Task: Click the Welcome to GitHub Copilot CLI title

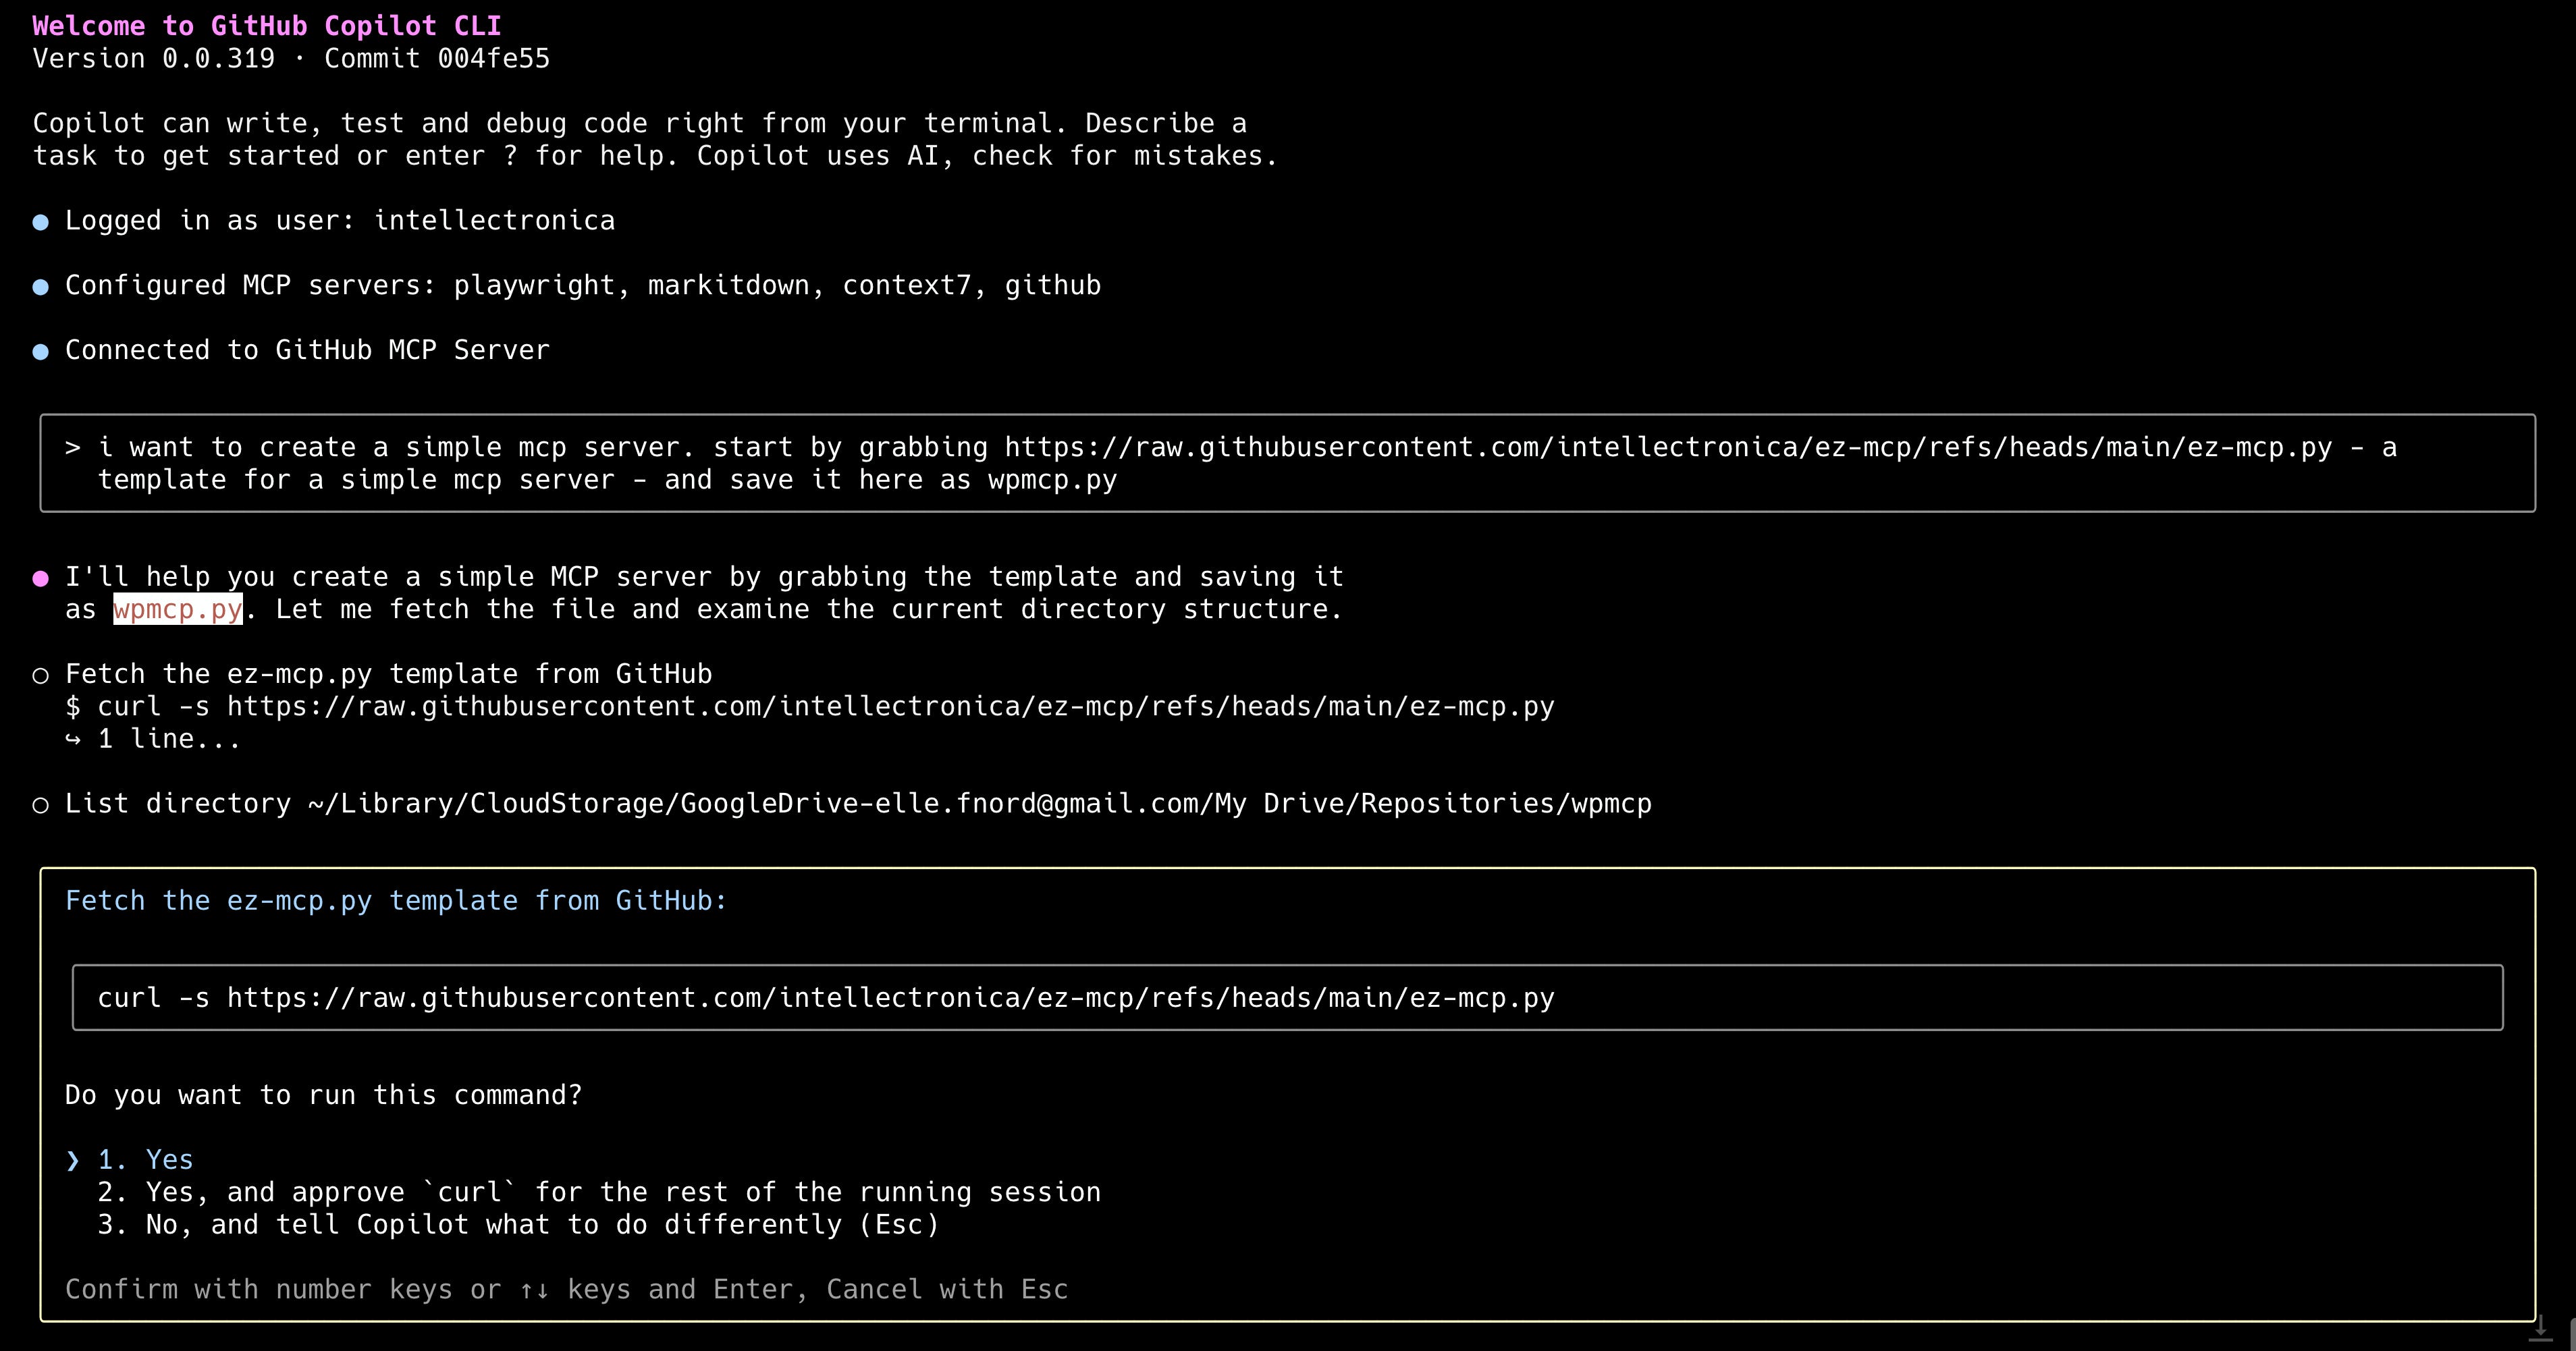Action: pos(266,26)
